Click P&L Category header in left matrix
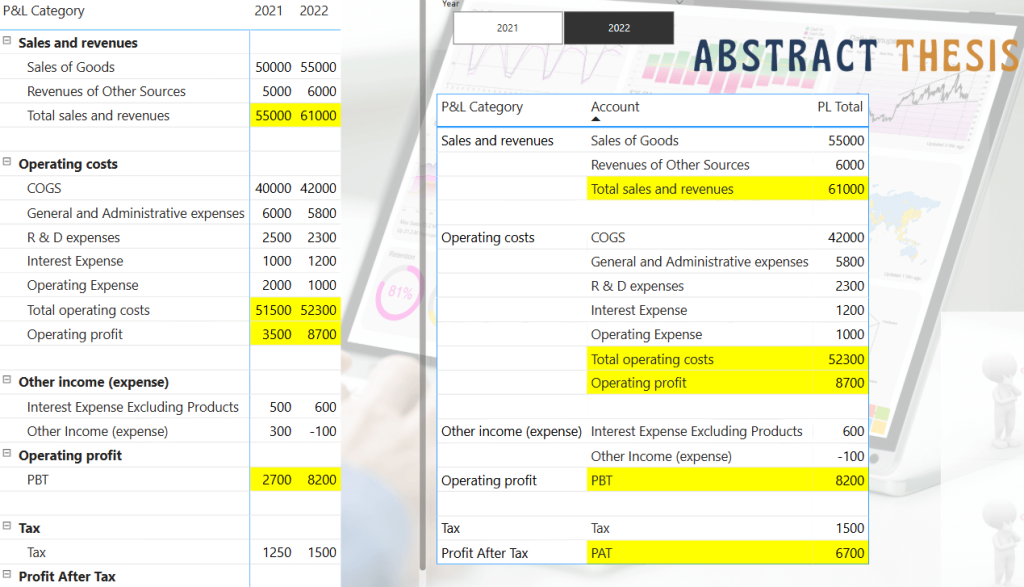This screenshot has height=587, width=1024. coord(44,11)
